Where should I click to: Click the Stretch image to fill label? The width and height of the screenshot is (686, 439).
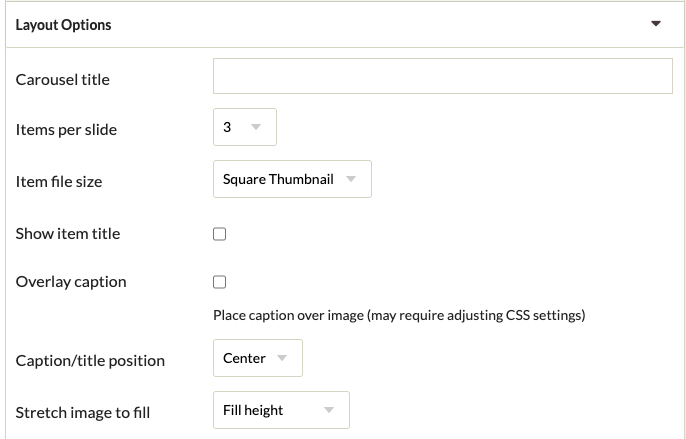coord(83,412)
